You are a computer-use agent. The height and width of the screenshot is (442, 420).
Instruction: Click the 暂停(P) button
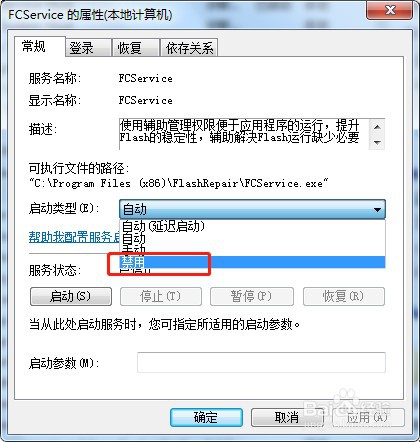(x=252, y=296)
